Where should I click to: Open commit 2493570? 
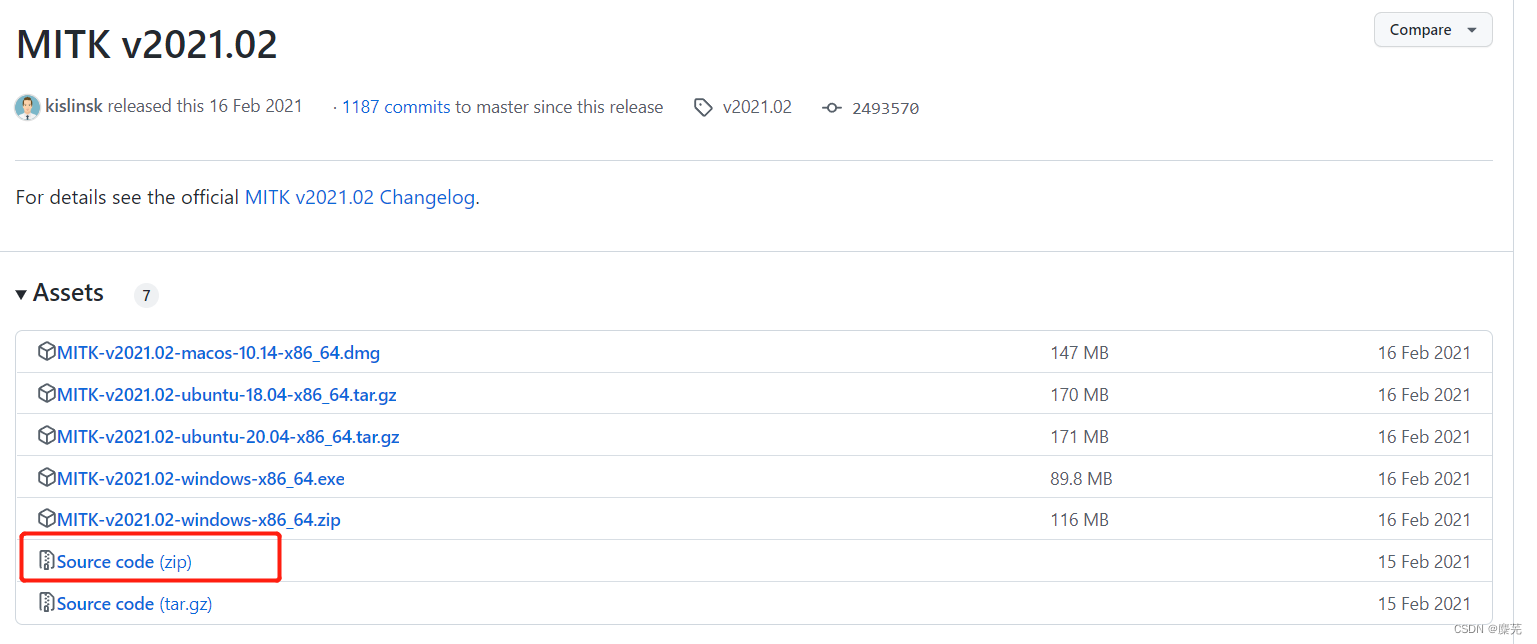click(885, 108)
